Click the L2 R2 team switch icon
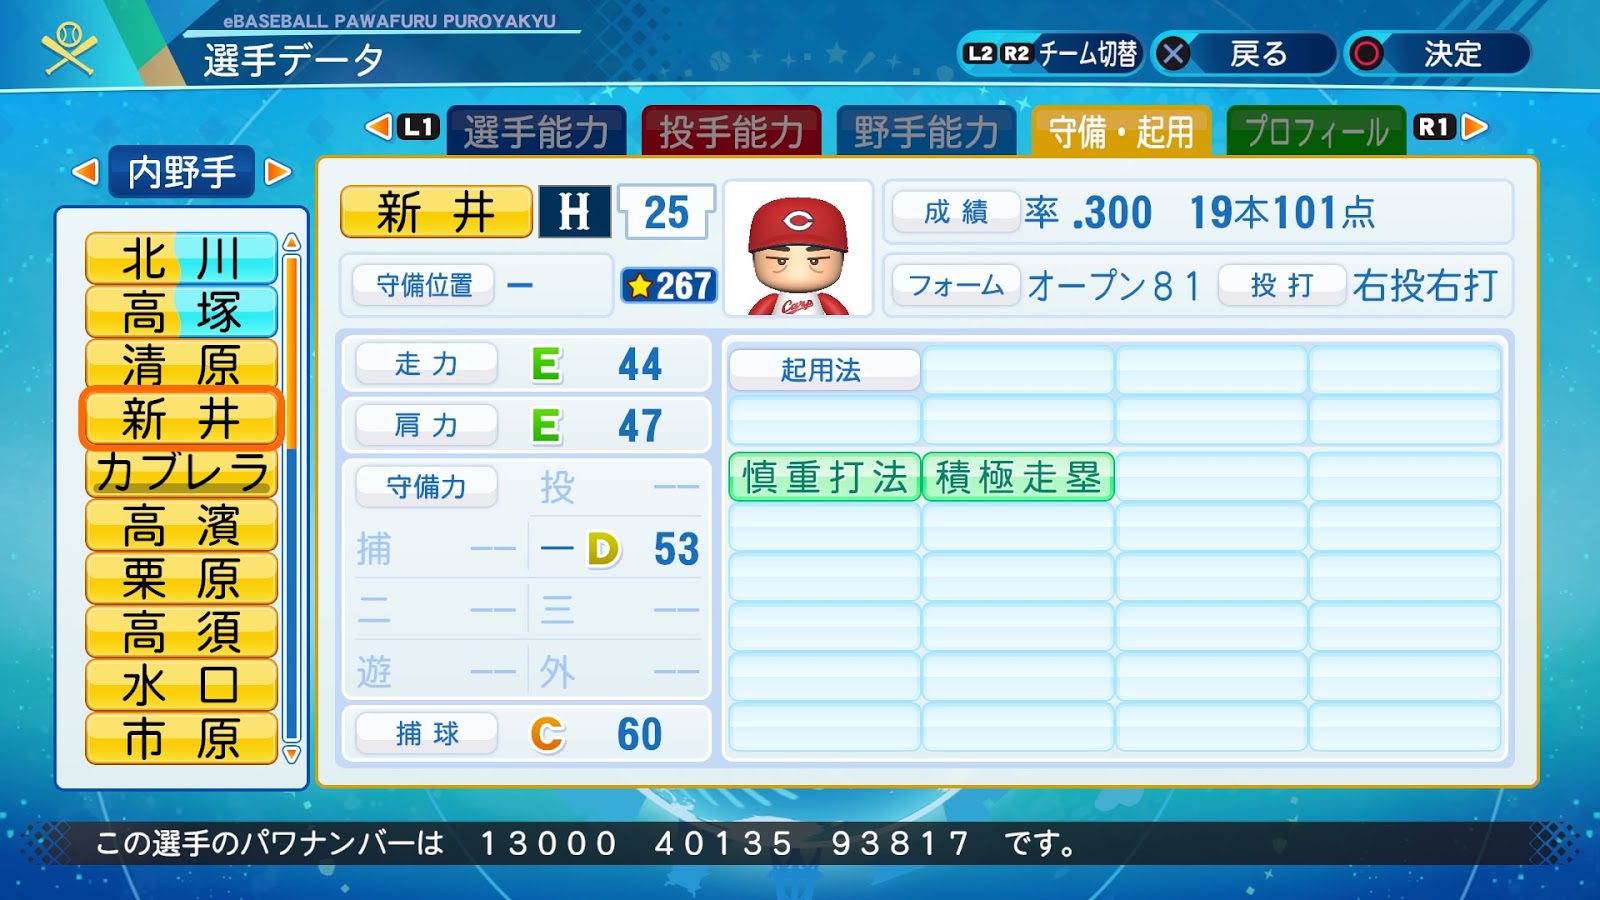The image size is (1600, 900). [998, 54]
